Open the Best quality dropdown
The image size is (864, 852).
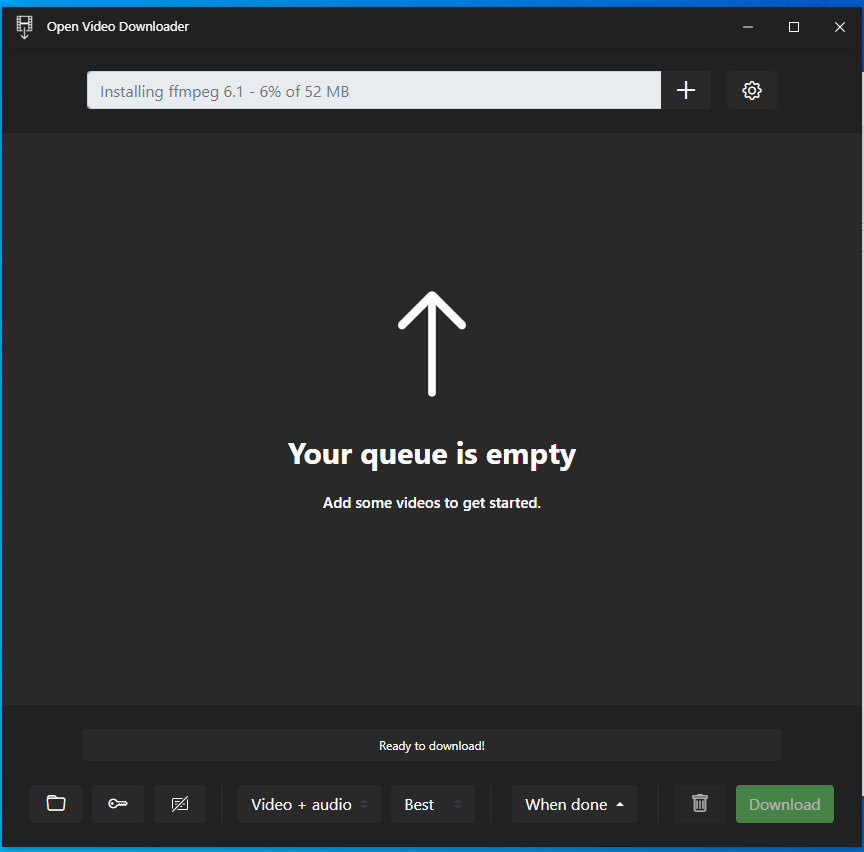coord(425,804)
